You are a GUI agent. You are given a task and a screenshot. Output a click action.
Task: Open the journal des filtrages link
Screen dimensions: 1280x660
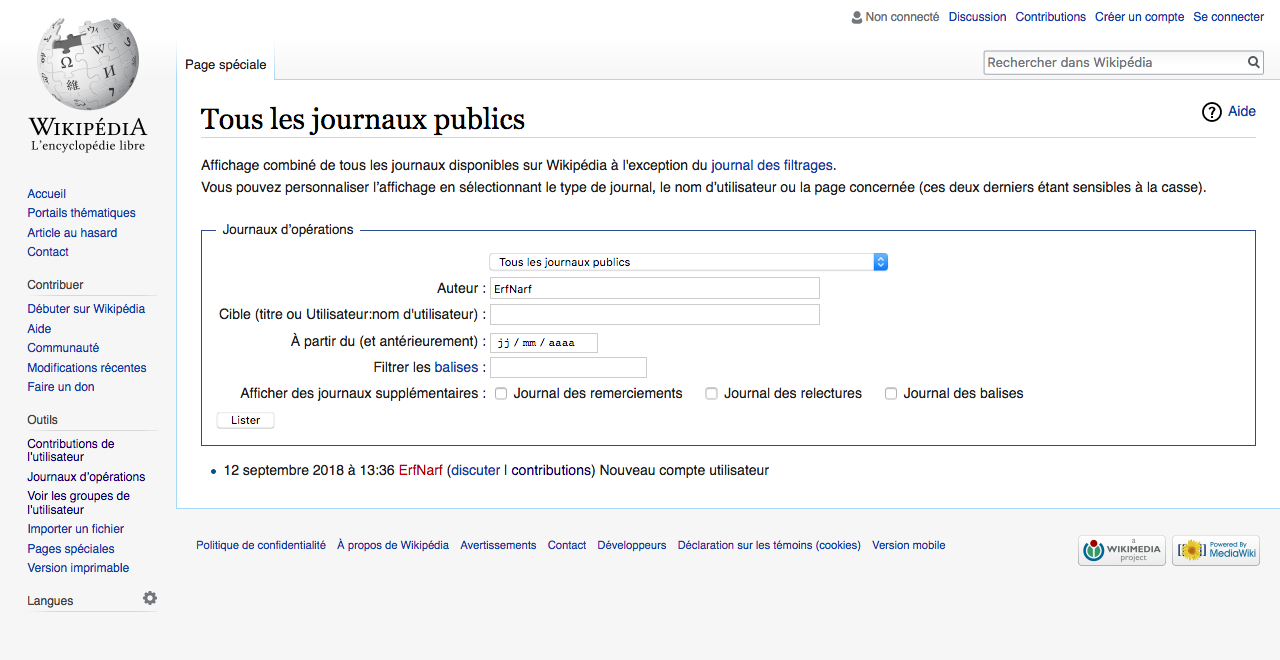pos(771,166)
